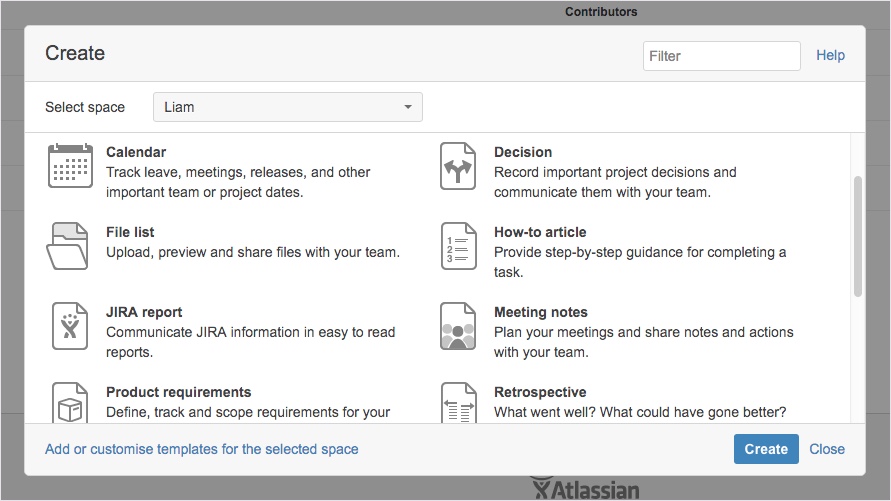
Task: Open the Help link
Action: (830, 55)
